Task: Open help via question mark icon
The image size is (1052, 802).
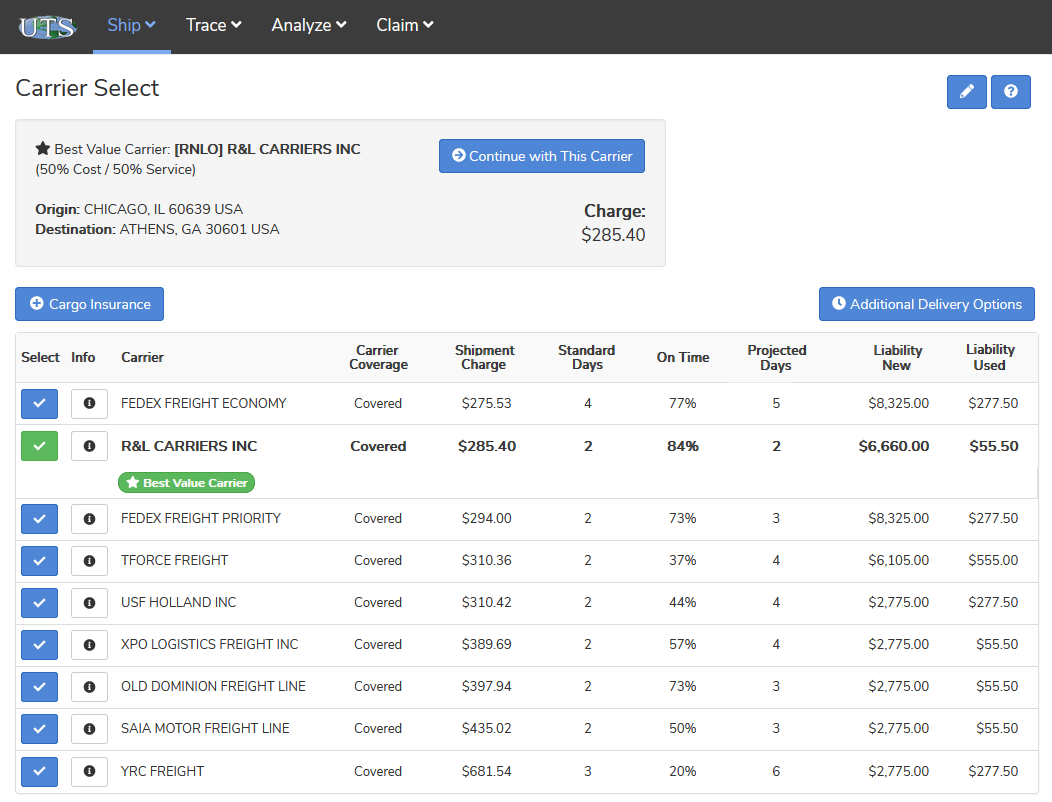Action: pyautogui.click(x=1010, y=91)
